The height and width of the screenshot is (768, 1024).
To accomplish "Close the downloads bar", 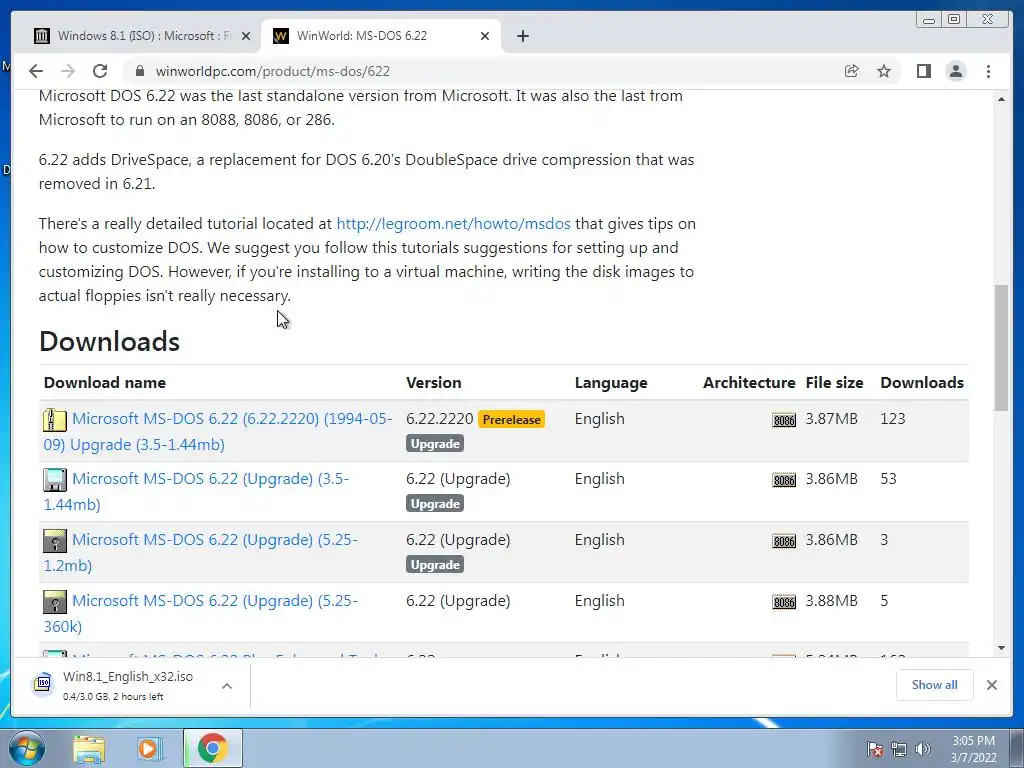I will 991,685.
